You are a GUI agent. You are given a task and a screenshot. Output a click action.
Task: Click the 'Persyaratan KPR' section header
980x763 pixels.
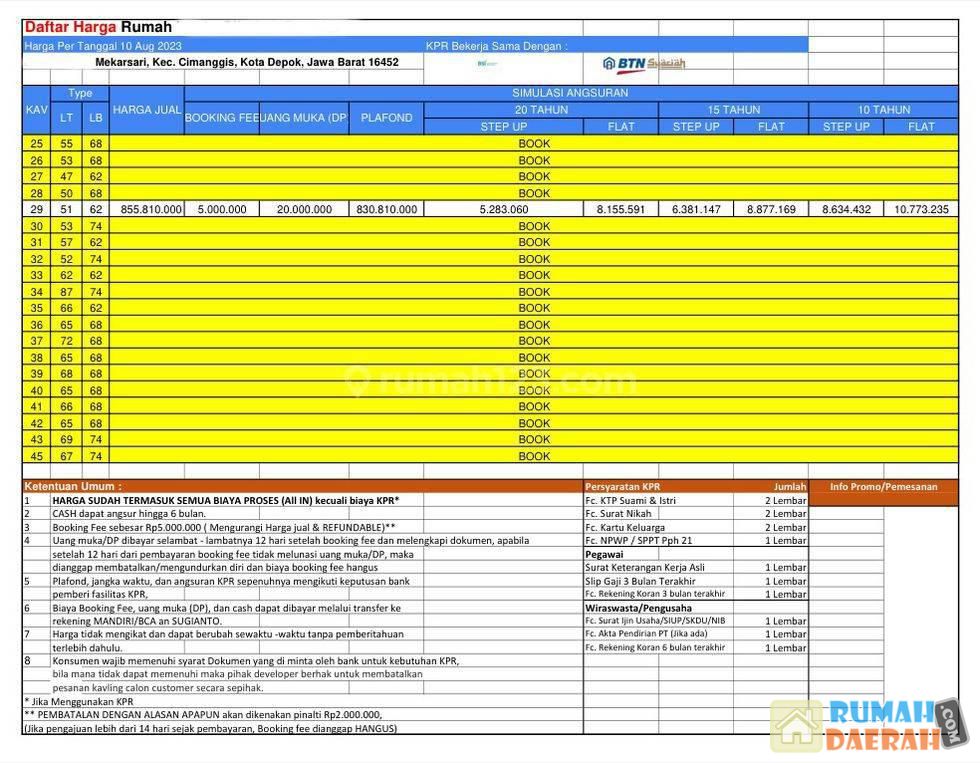[x=623, y=487]
